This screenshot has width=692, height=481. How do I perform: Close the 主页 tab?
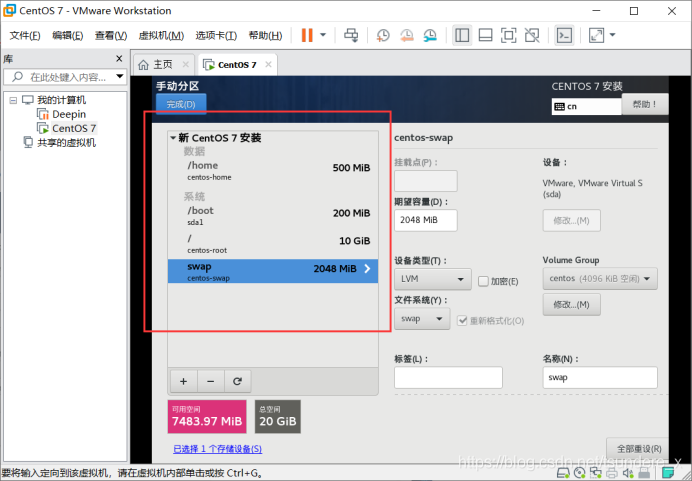coord(186,64)
